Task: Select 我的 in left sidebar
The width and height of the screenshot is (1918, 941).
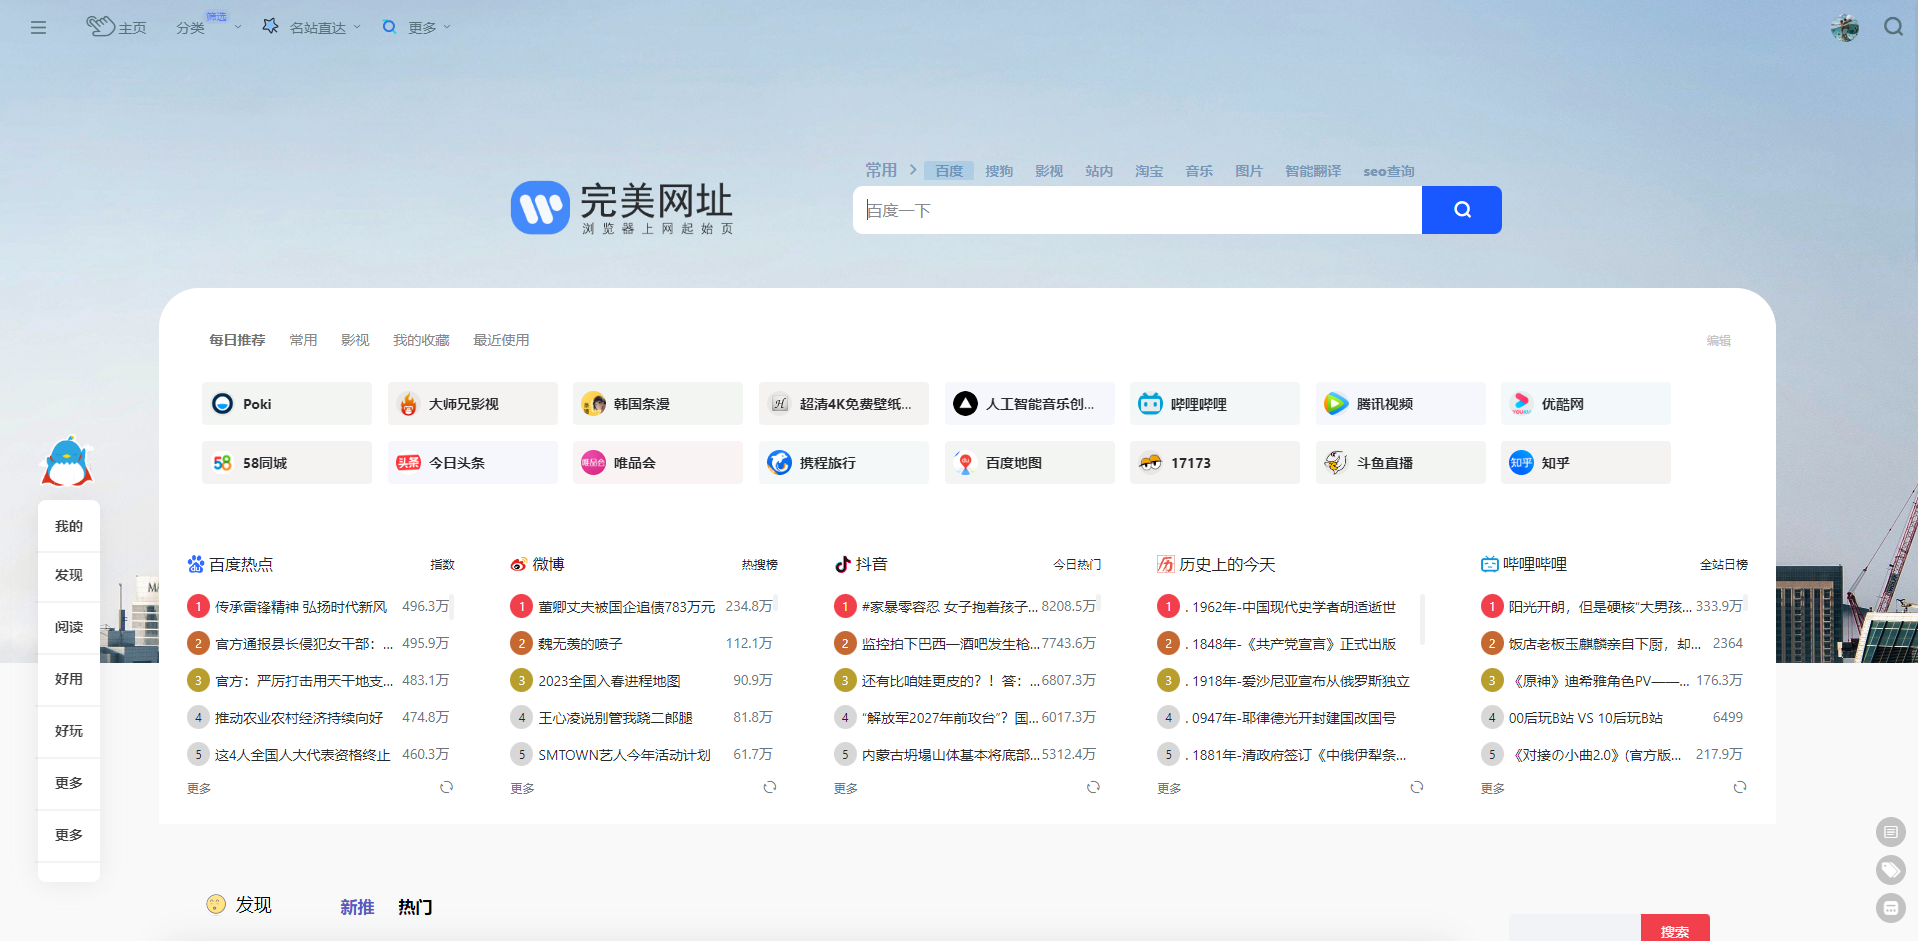Action: pyautogui.click(x=69, y=526)
